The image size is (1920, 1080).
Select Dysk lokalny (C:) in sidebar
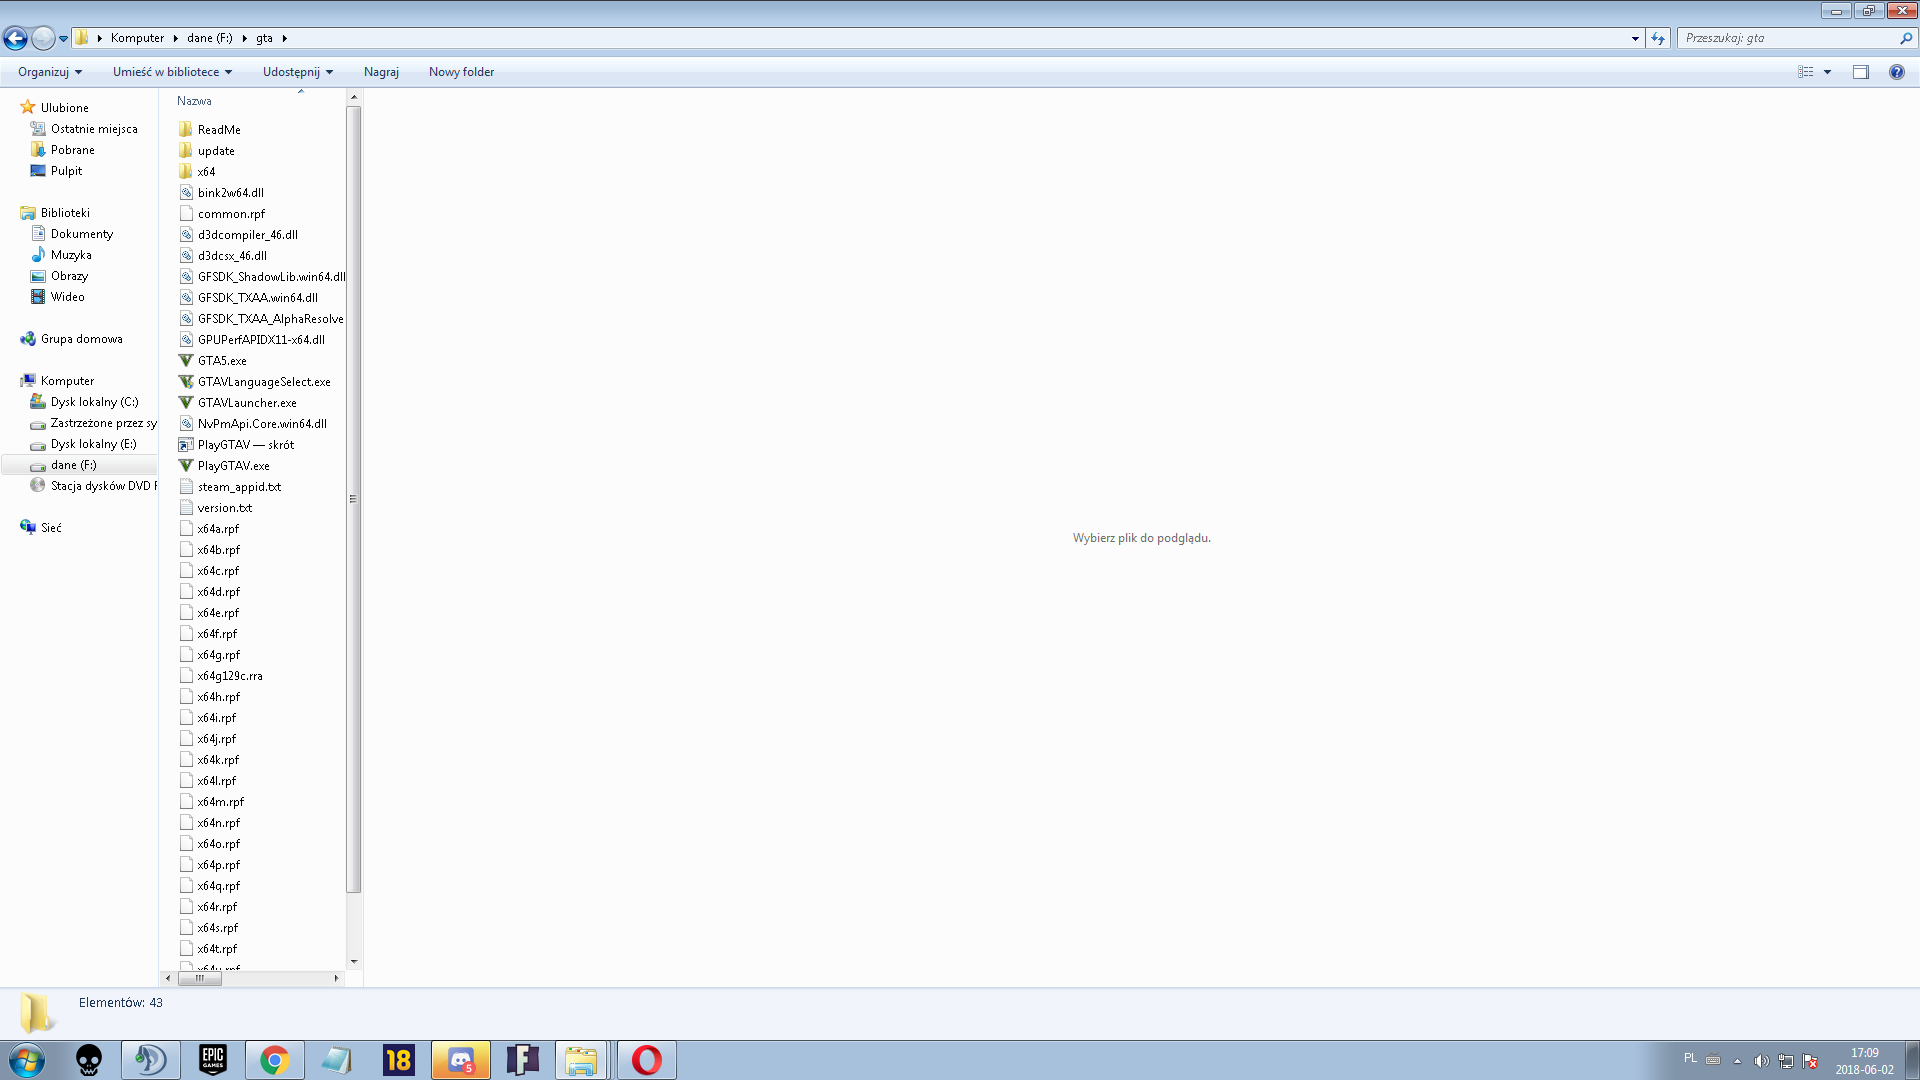[94, 402]
